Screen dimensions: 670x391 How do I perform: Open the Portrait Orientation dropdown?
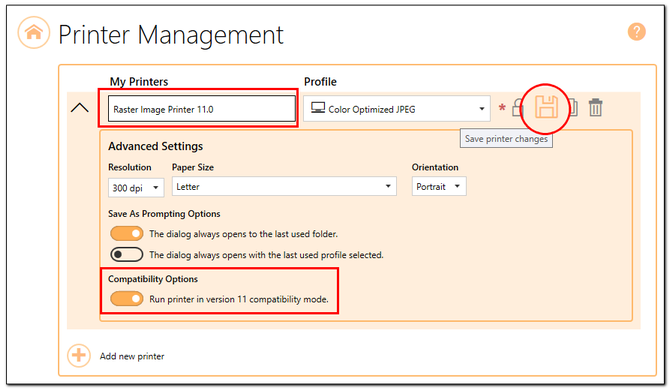(439, 186)
